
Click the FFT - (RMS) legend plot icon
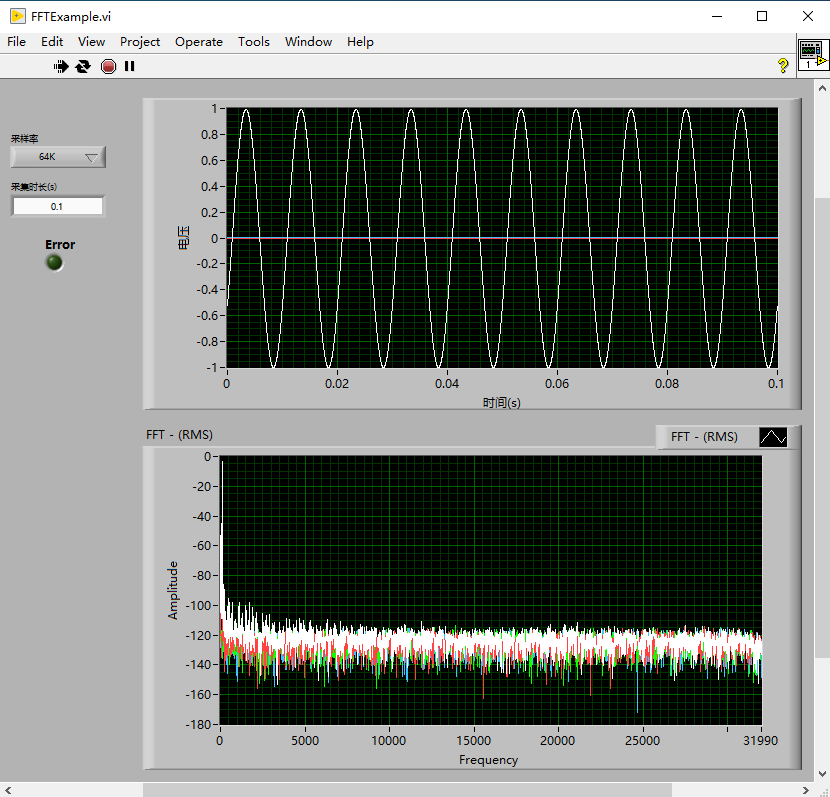[773, 437]
